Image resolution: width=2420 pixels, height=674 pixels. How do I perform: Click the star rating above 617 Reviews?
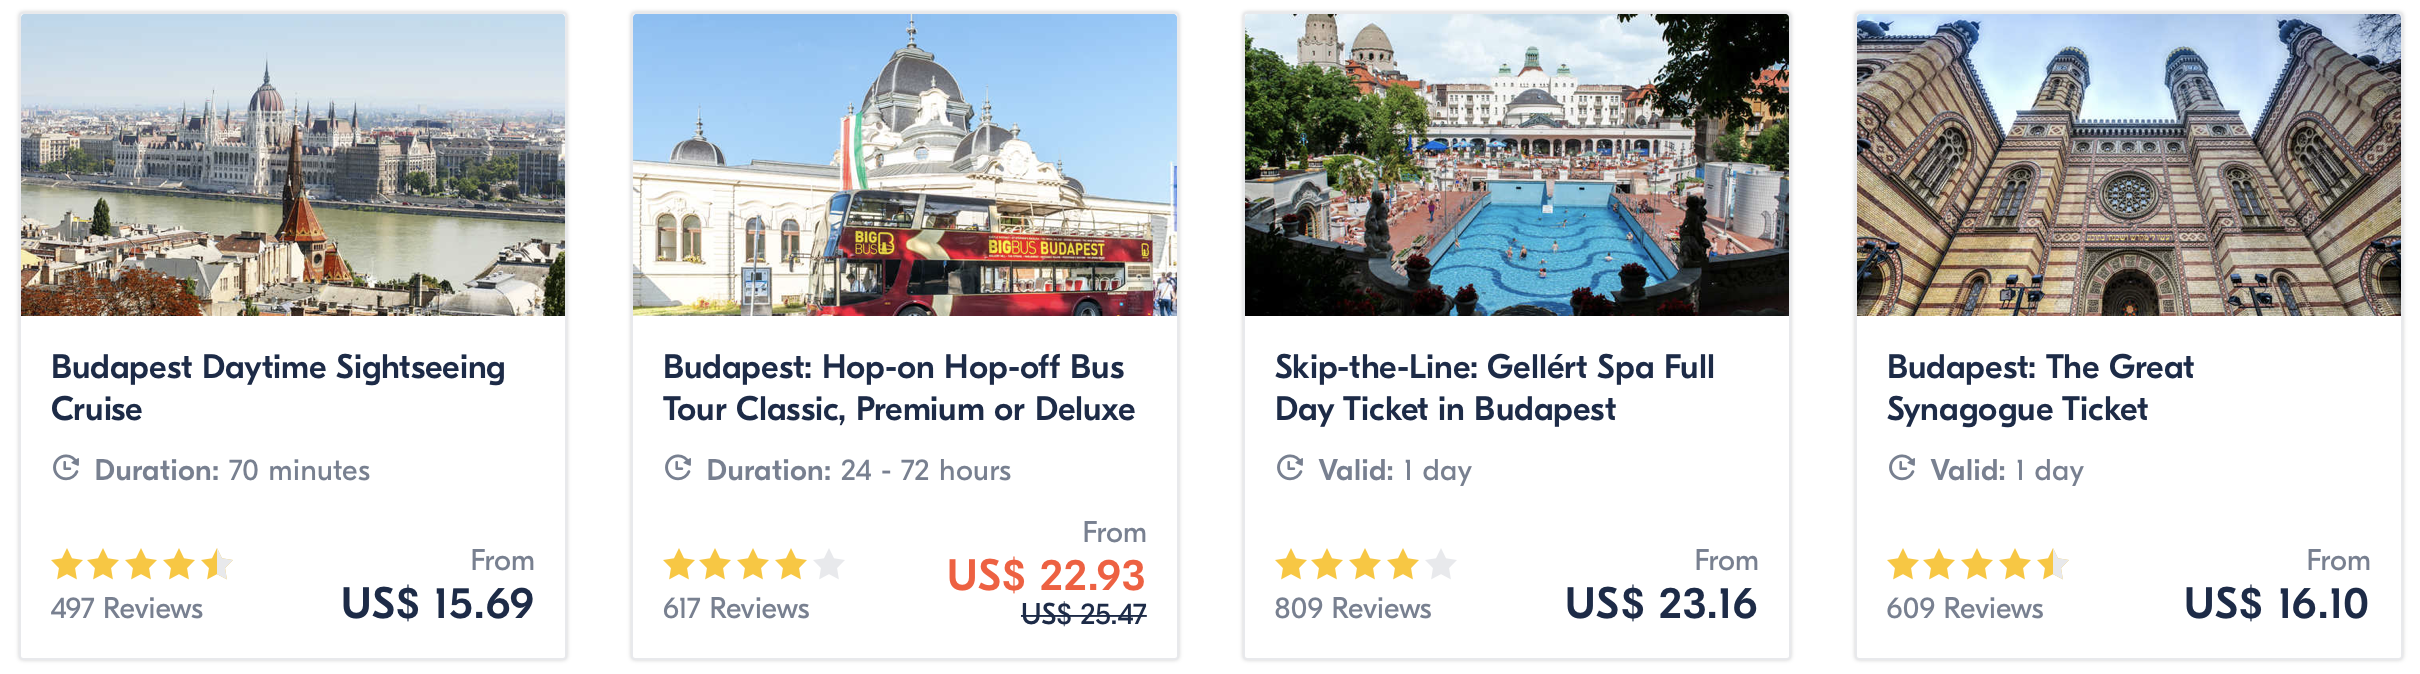point(754,565)
